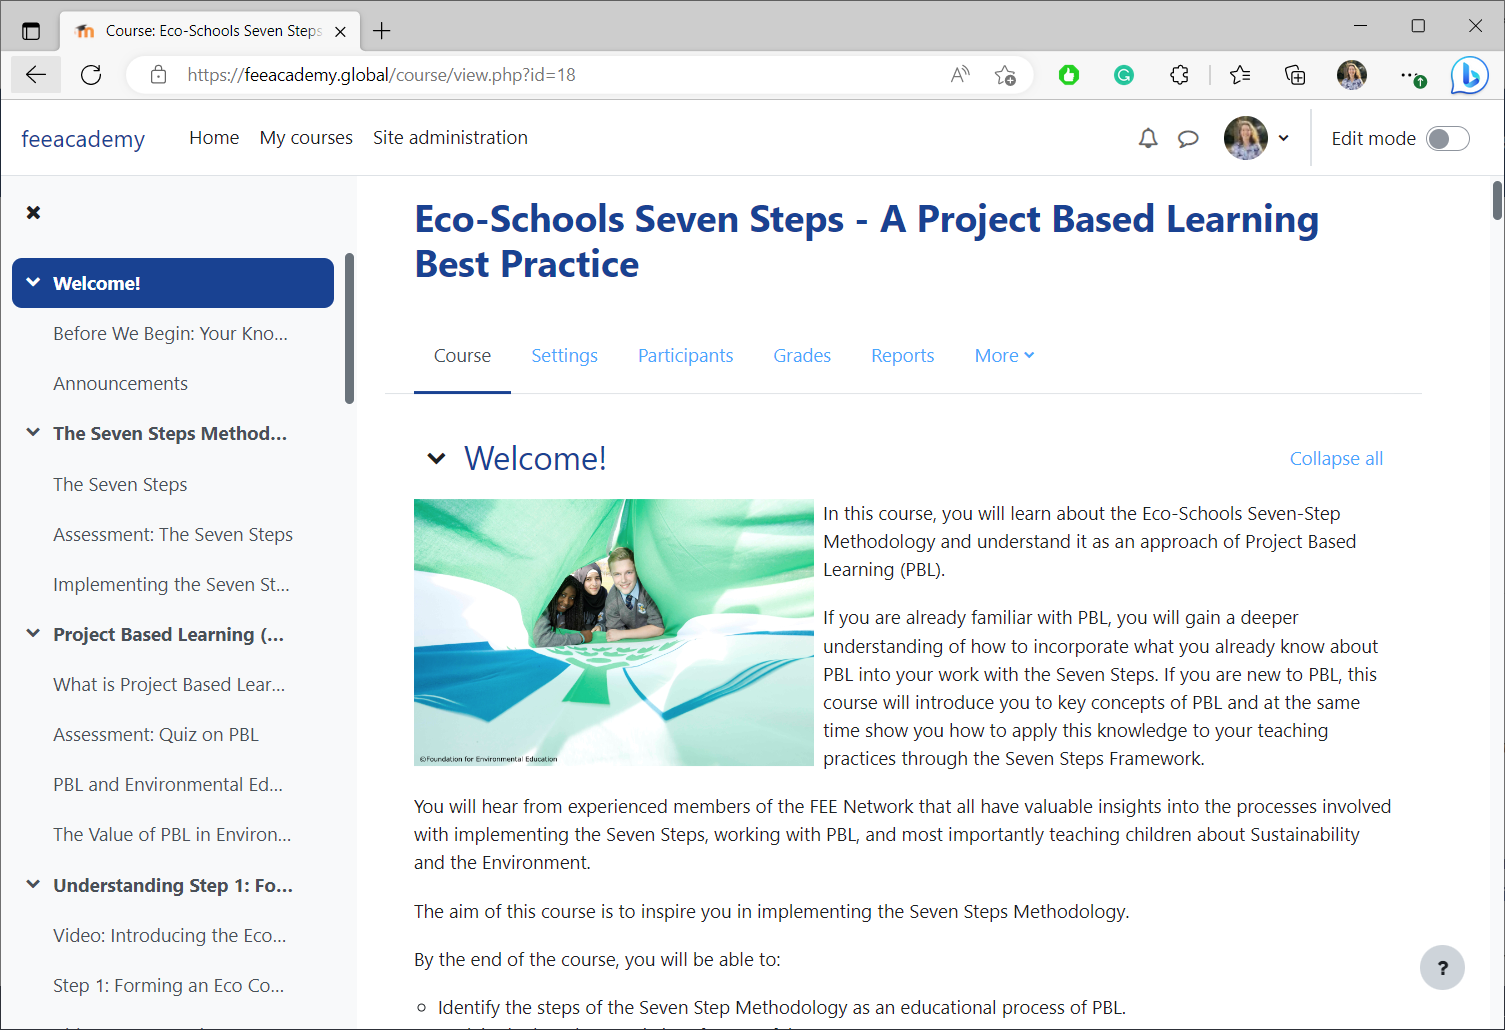Screen dimensions: 1505x1030
Task: Click the students under green fabric image
Action: pos(613,632)
